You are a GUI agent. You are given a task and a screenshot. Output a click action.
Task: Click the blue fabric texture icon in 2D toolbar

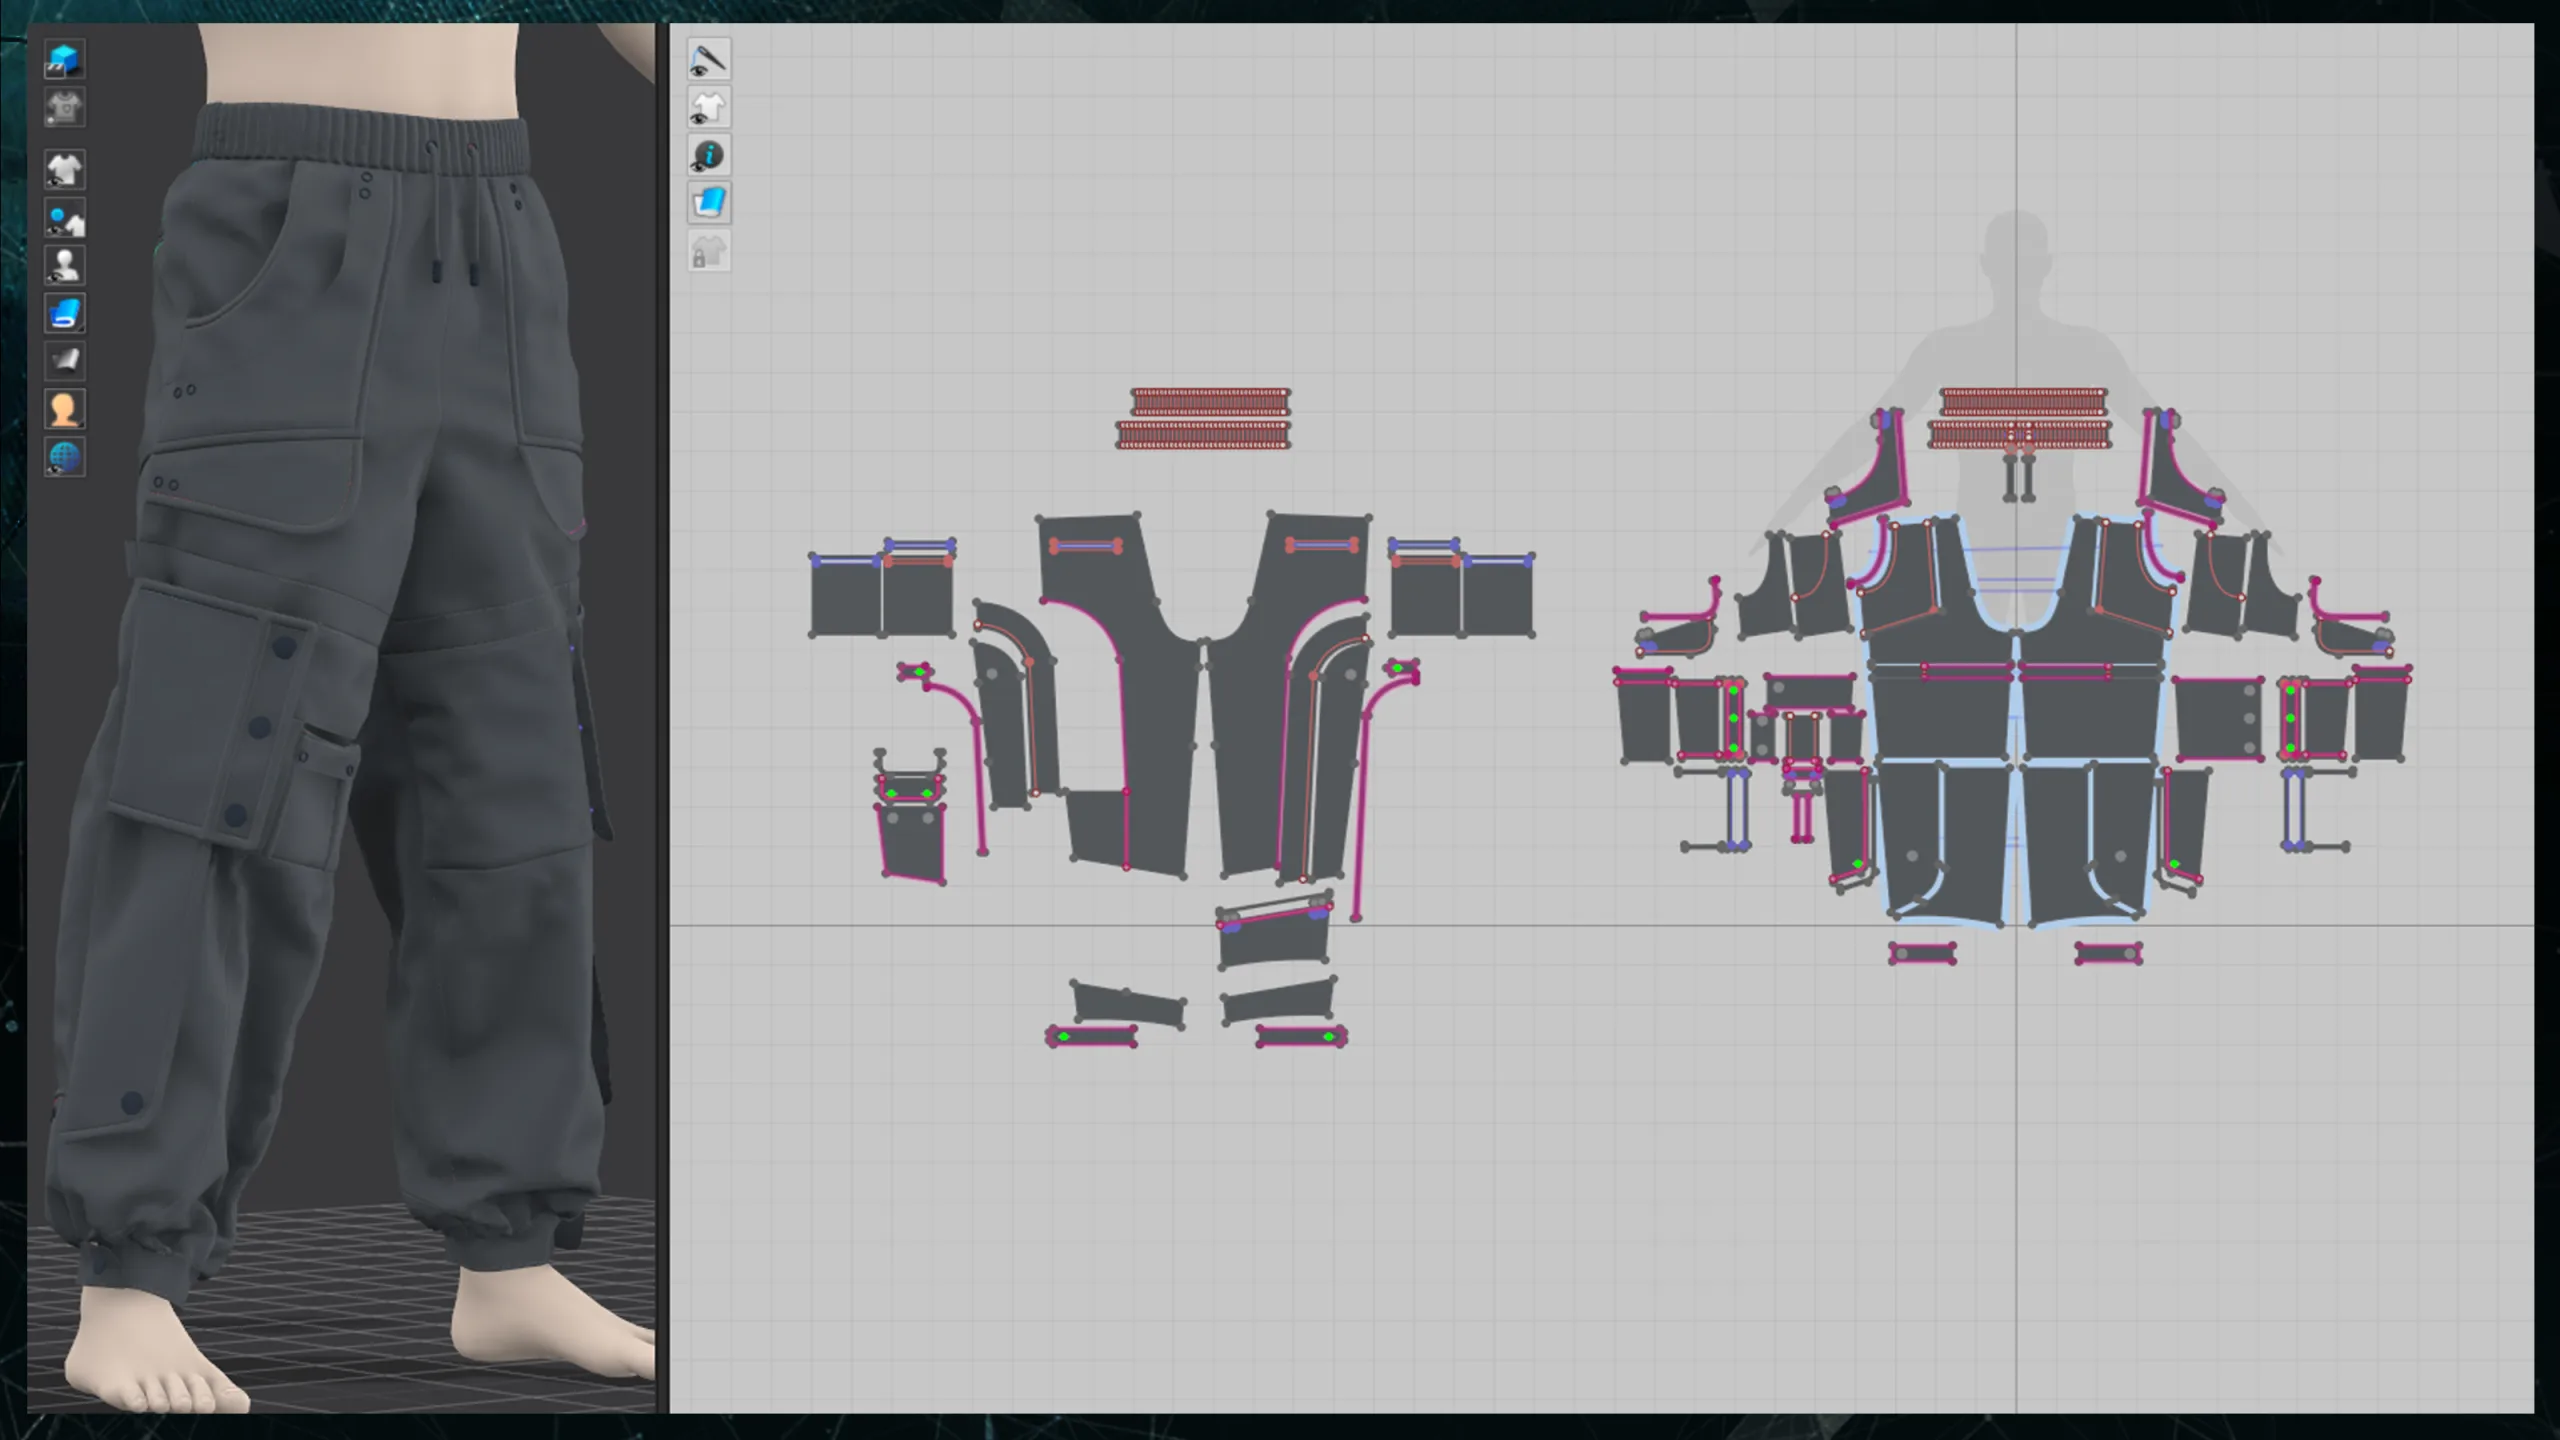point(709,203)
